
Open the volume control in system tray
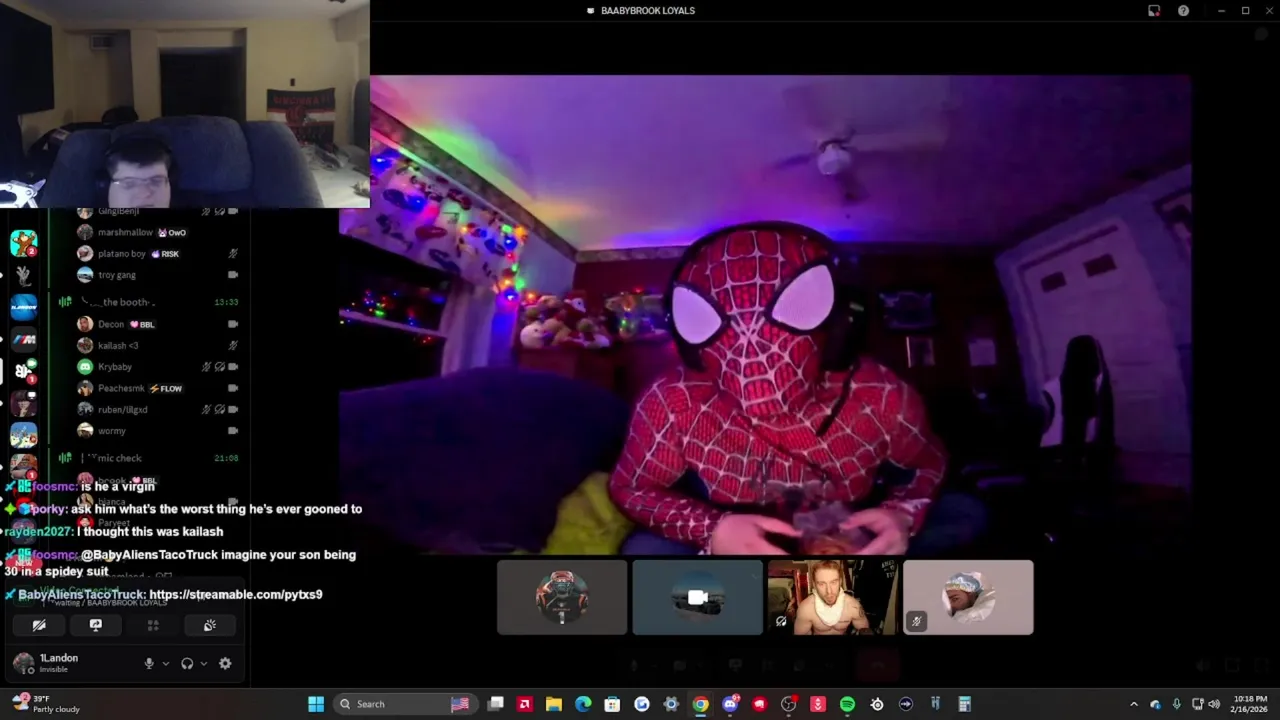click(1214, 704)
